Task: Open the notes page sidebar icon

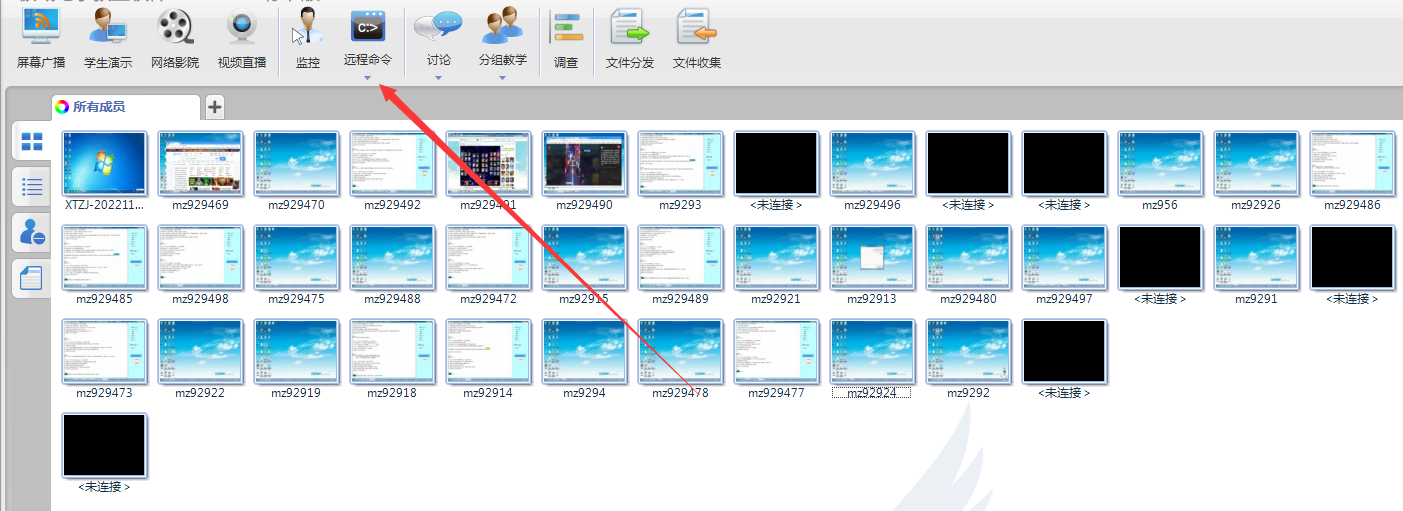Action: pos(32,279)
